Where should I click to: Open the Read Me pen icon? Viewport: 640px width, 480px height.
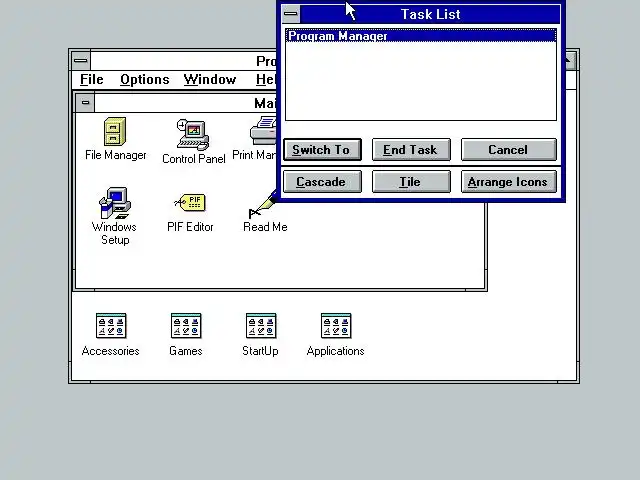tap(263, 204)
